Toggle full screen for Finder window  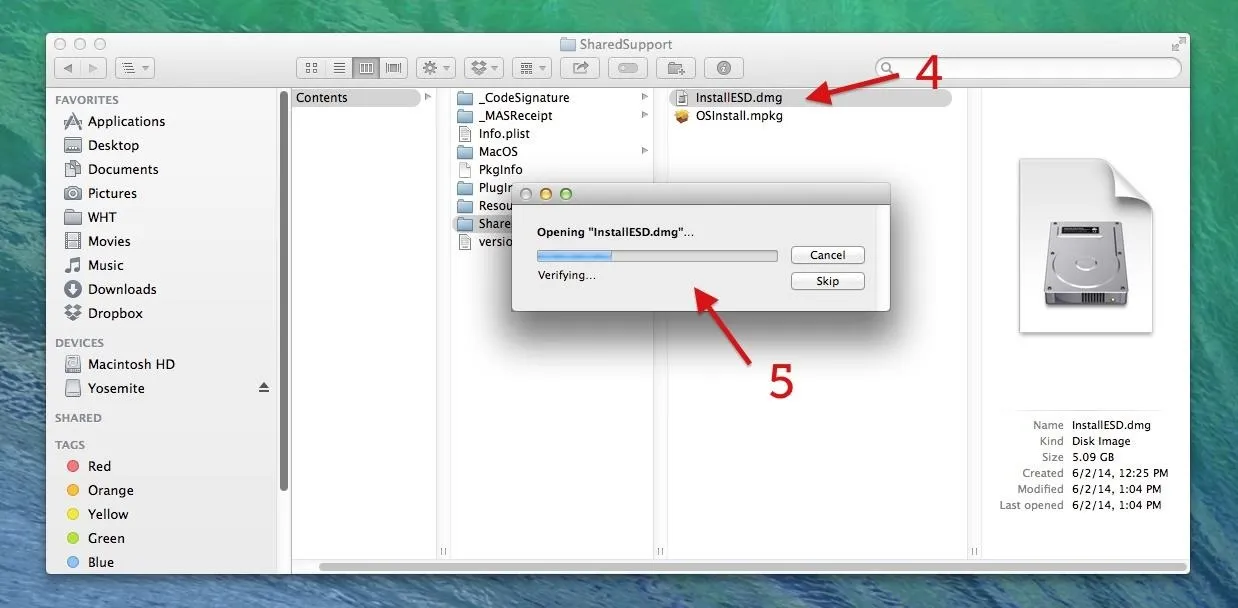point(1178,44)
